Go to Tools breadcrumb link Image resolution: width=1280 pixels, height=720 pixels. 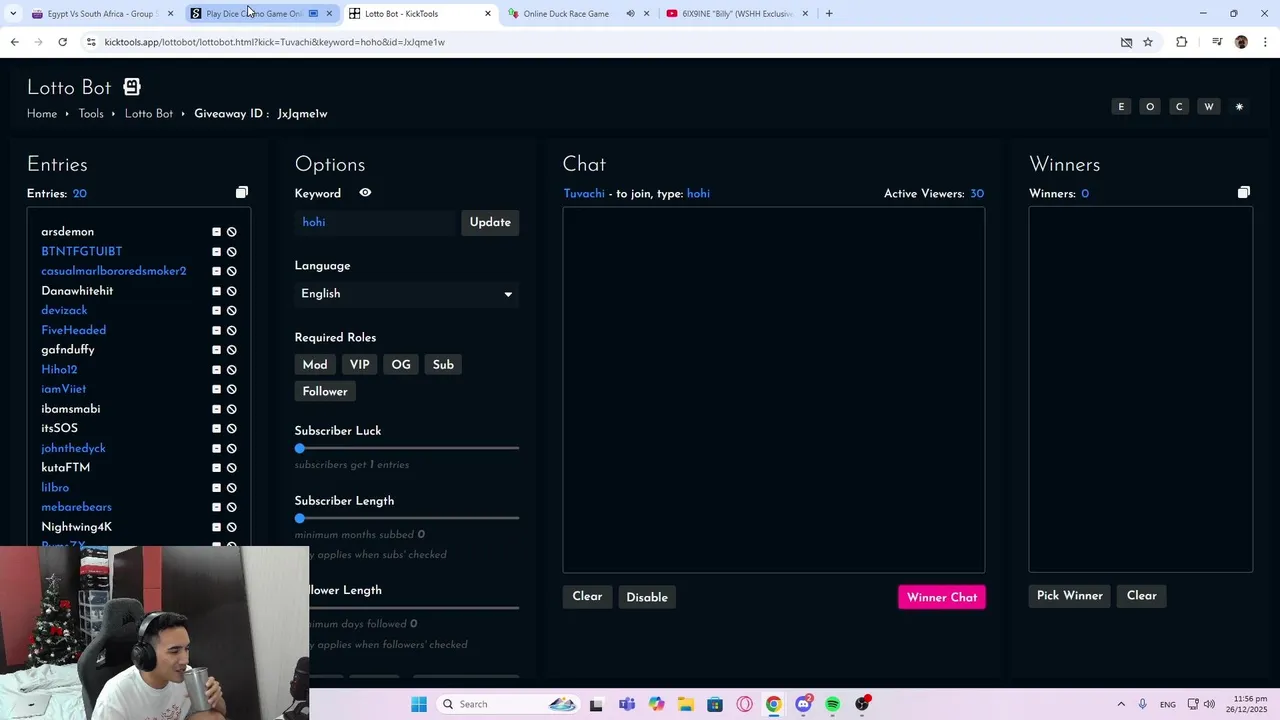pos(91,114)
